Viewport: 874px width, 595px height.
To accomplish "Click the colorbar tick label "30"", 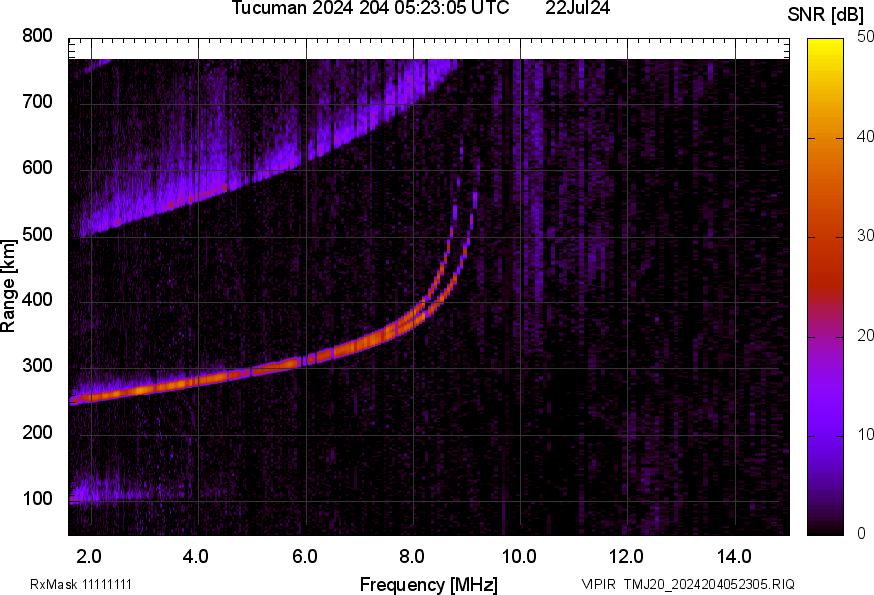I will pos(865,236).
